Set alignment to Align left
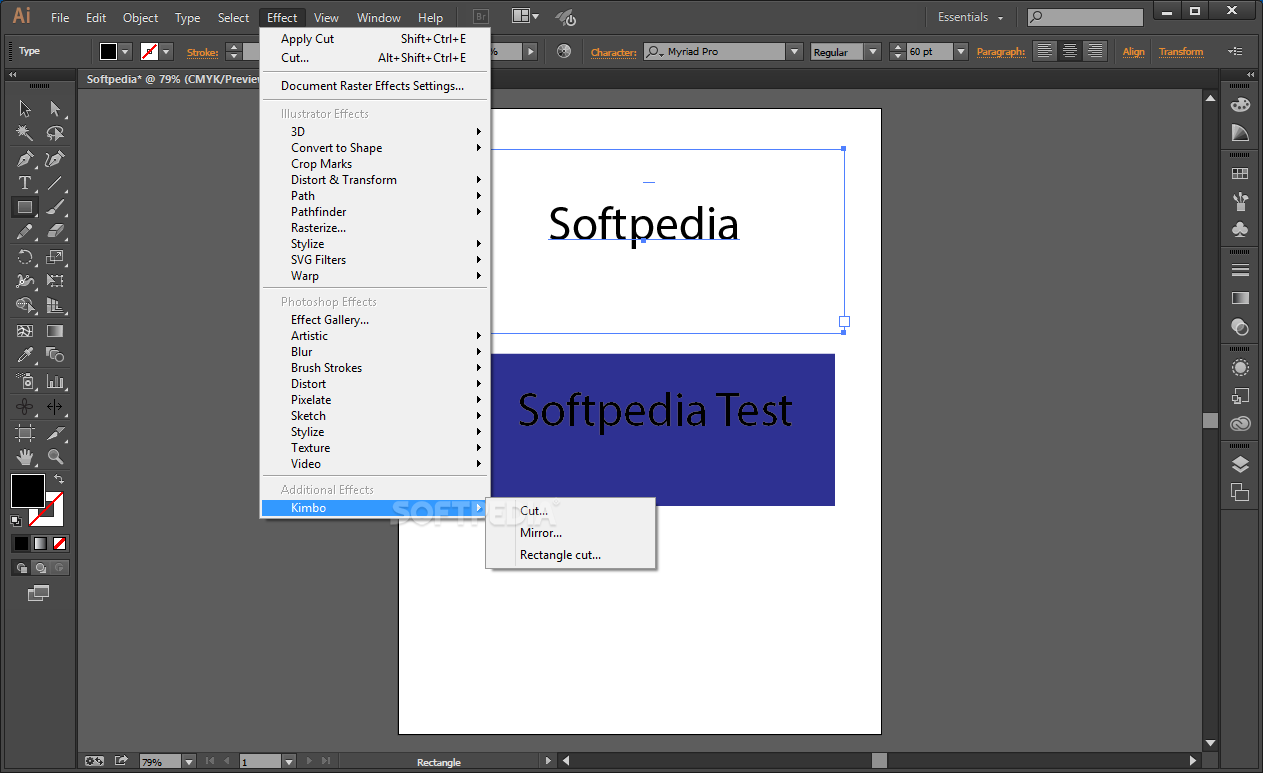Viewport: 1263px width, 773px height. click(1044, 51)
